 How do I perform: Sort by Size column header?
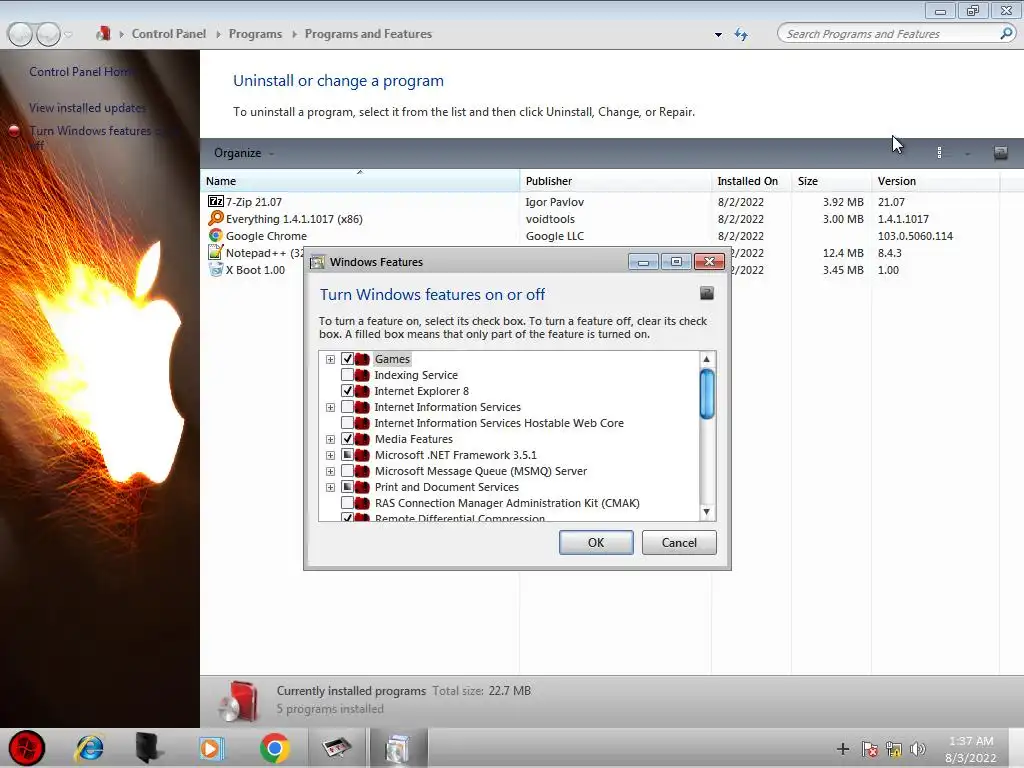click(x=831, y=181)
